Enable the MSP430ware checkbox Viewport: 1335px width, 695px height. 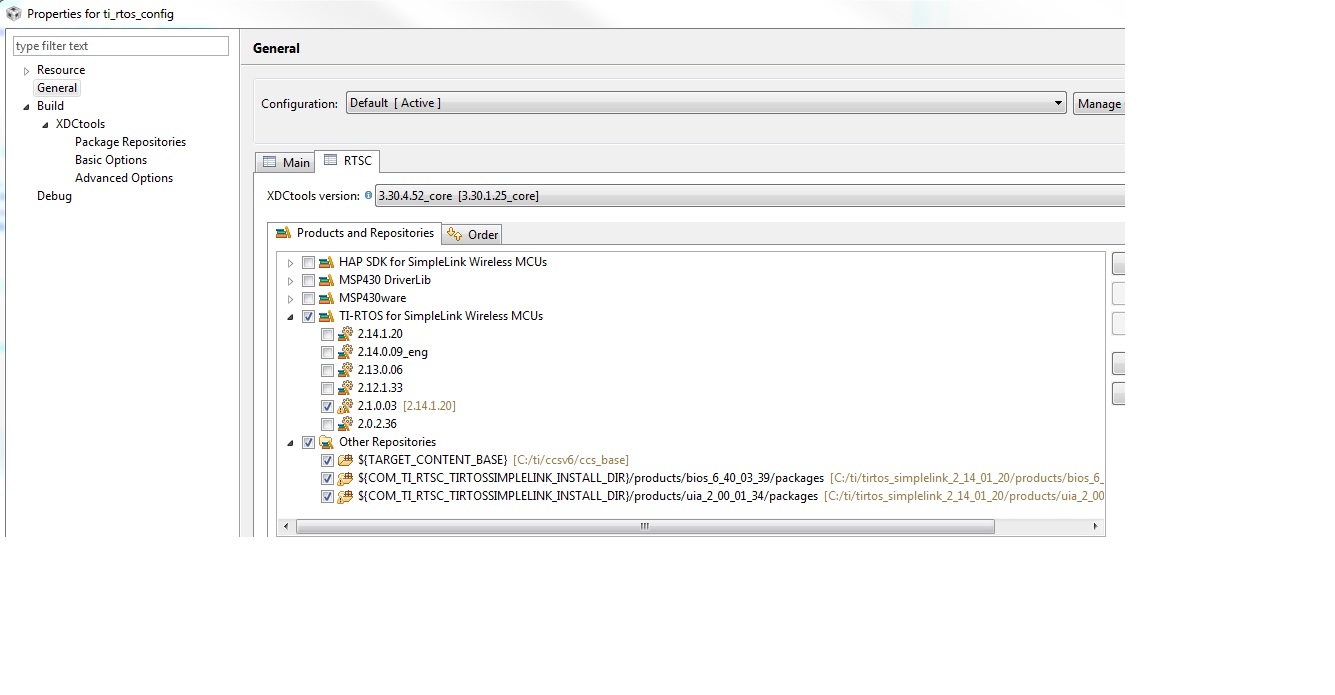click(x=308, y=298)
